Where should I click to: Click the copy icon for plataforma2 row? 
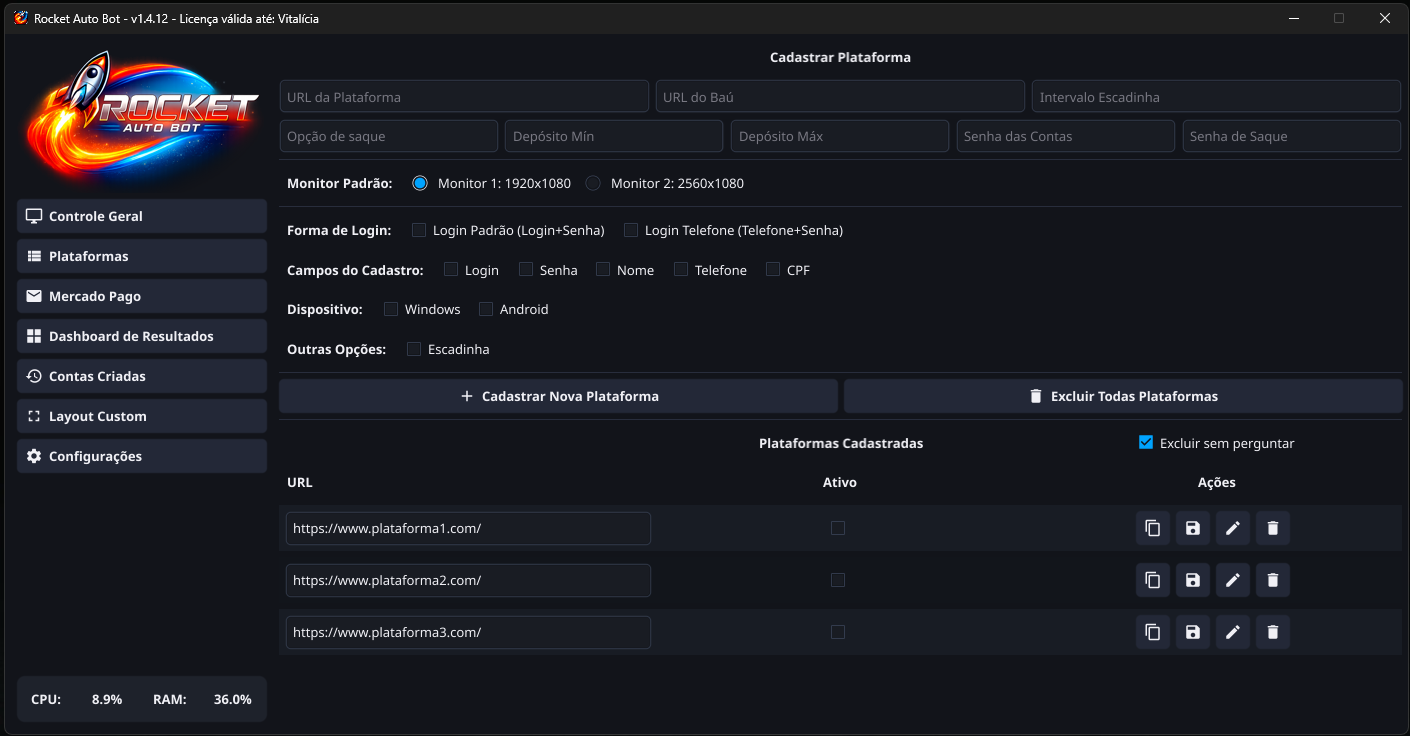click(1152, 580)
